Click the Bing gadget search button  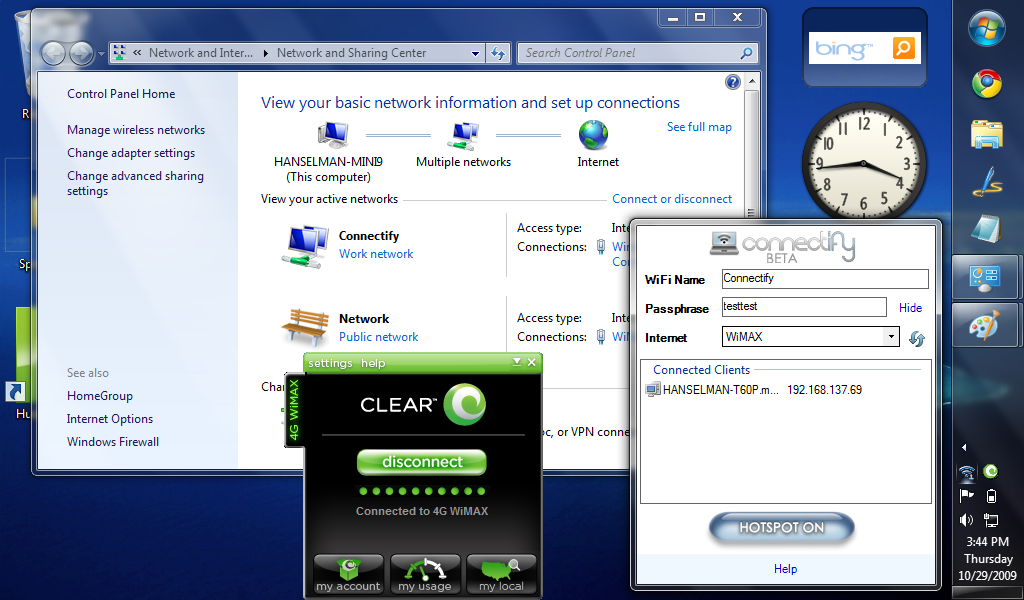tap(904, 48)
